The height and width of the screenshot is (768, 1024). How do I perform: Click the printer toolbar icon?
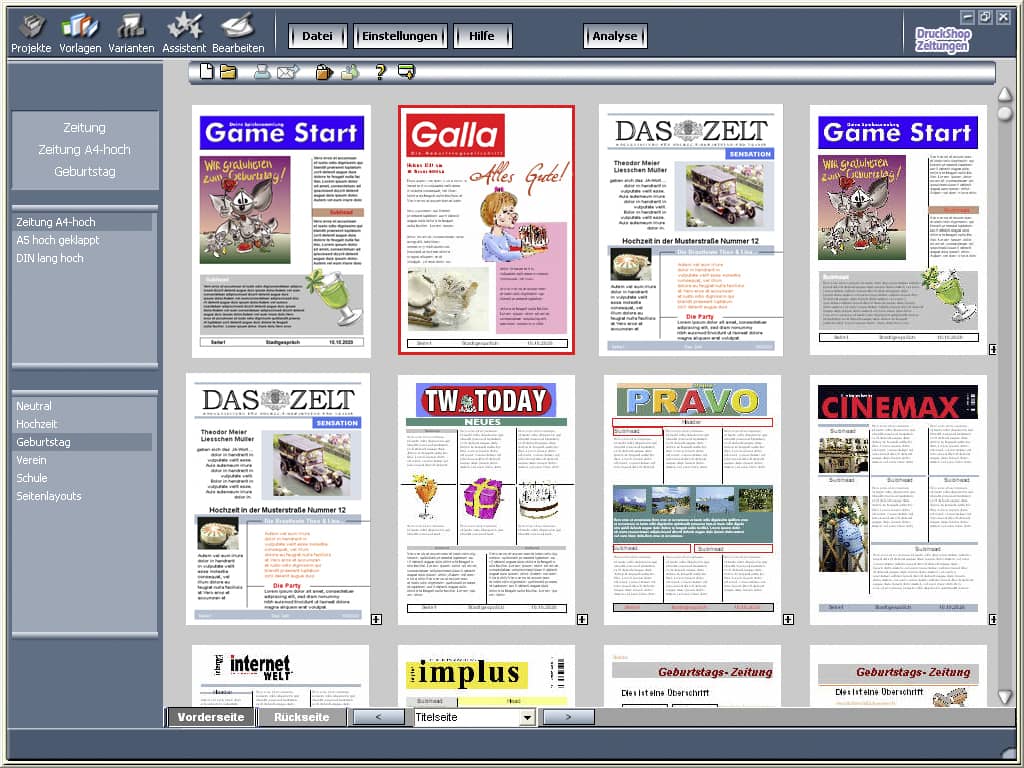[262, 72]
